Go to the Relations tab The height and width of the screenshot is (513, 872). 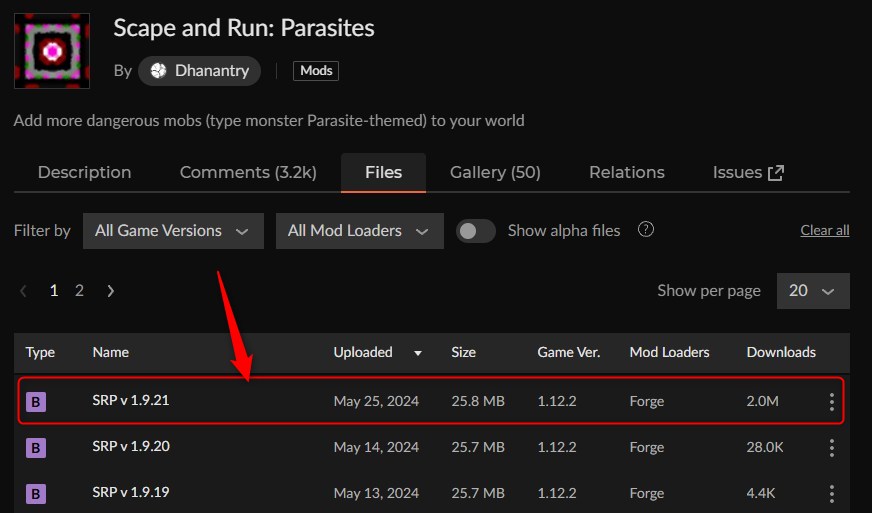tap(627, 172)
